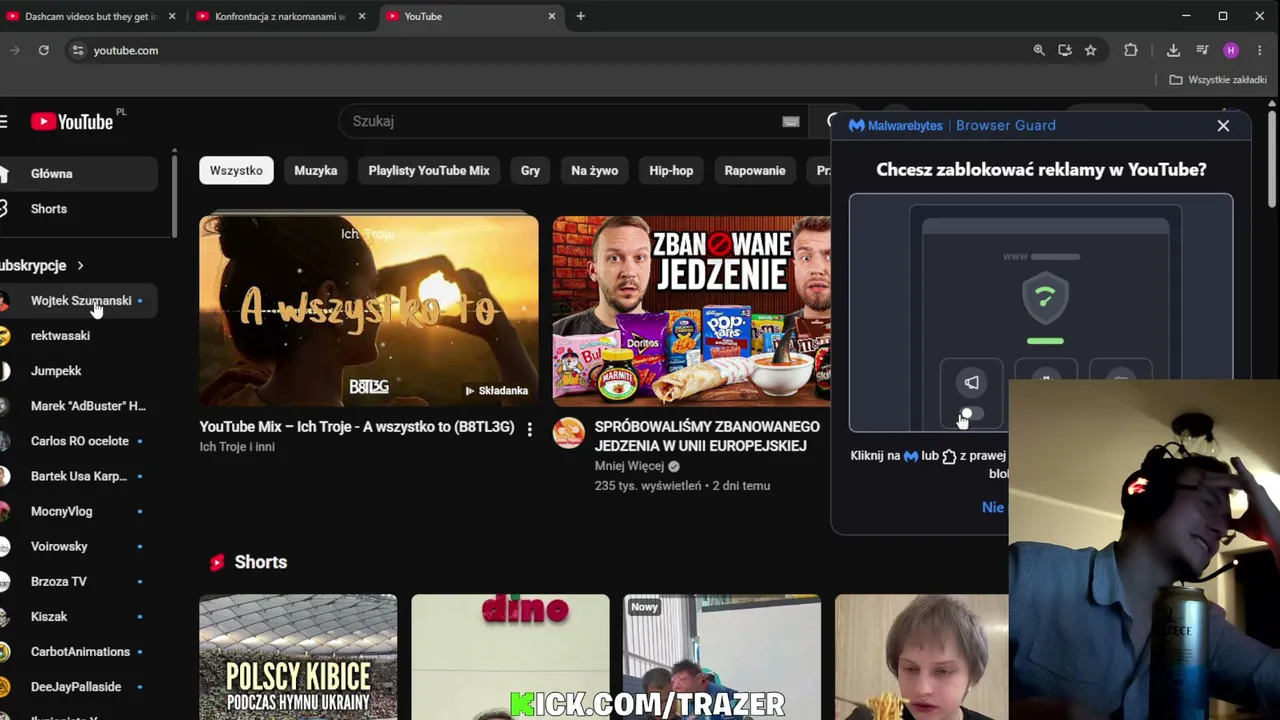
Task: Open rektwasaki channel subscription
Action: 78,335
